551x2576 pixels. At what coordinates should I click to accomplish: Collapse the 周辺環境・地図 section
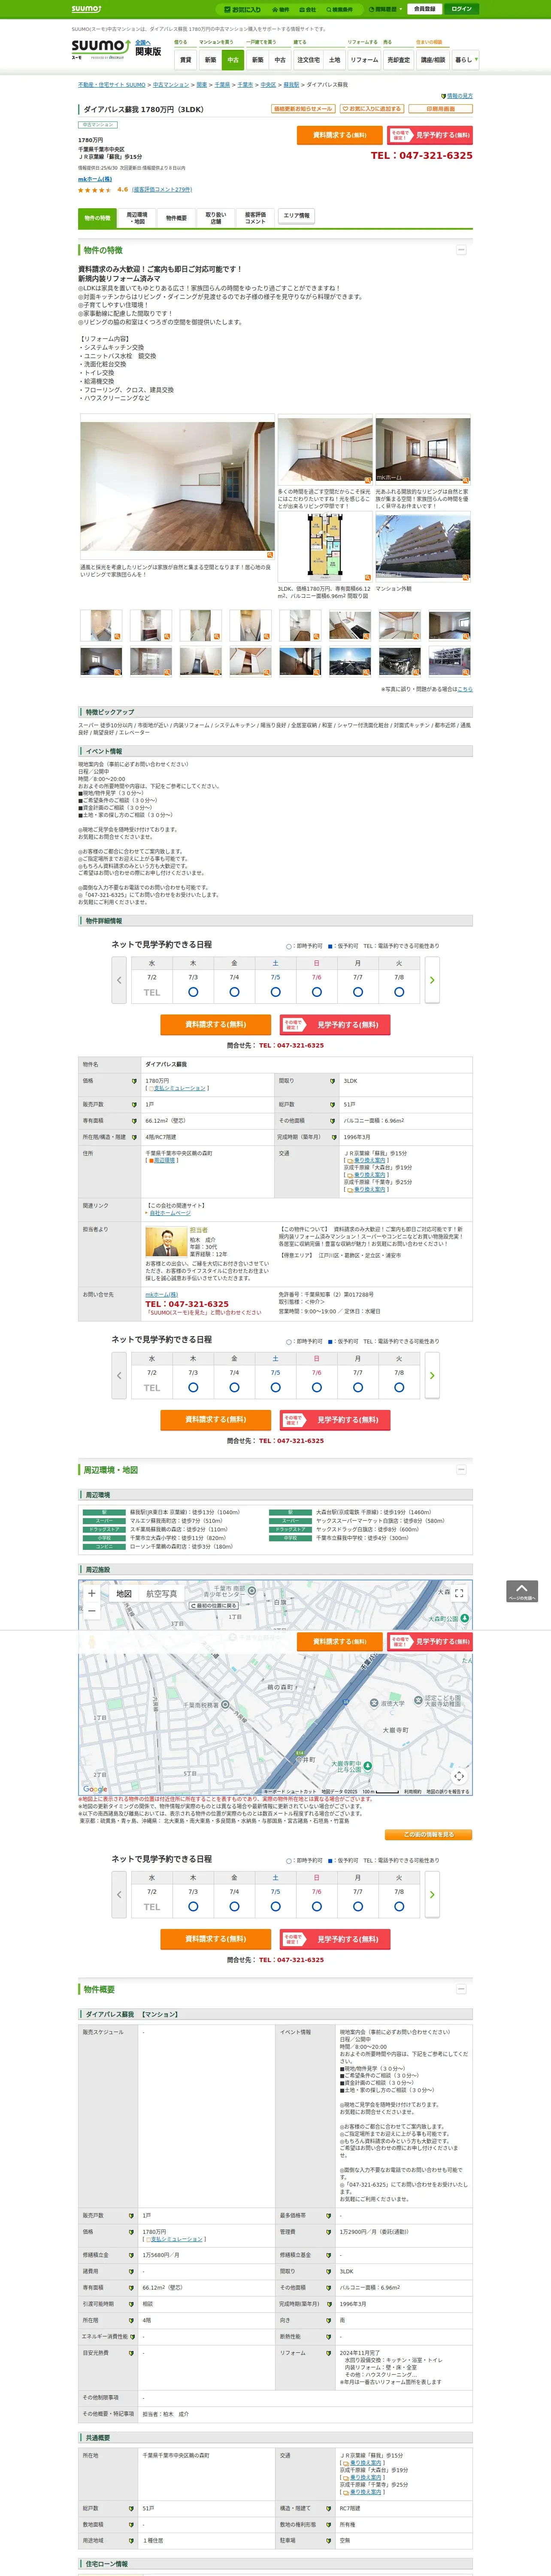pos(461,1469)
